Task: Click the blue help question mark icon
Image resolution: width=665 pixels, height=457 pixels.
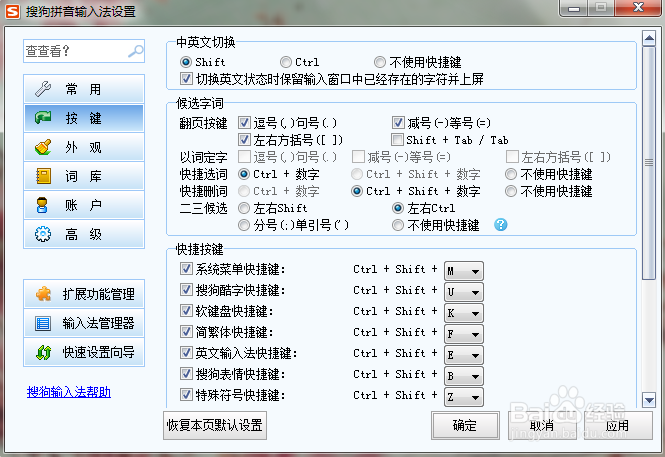Action: click(501, 225)
